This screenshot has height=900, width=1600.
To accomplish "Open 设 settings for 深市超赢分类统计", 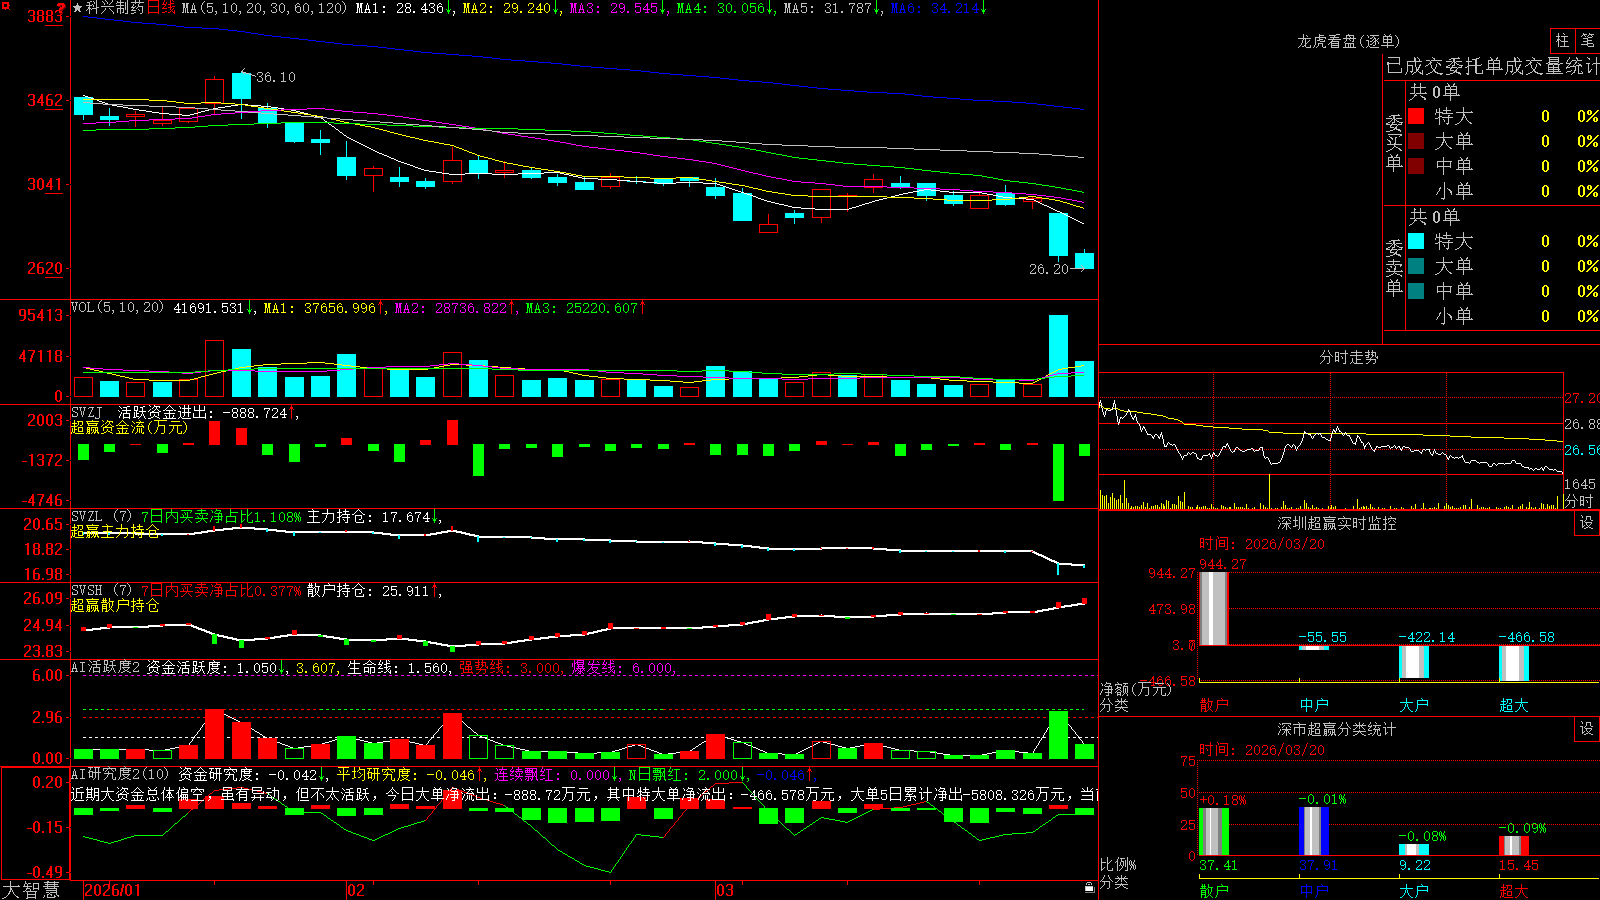I will point(1587,729).
